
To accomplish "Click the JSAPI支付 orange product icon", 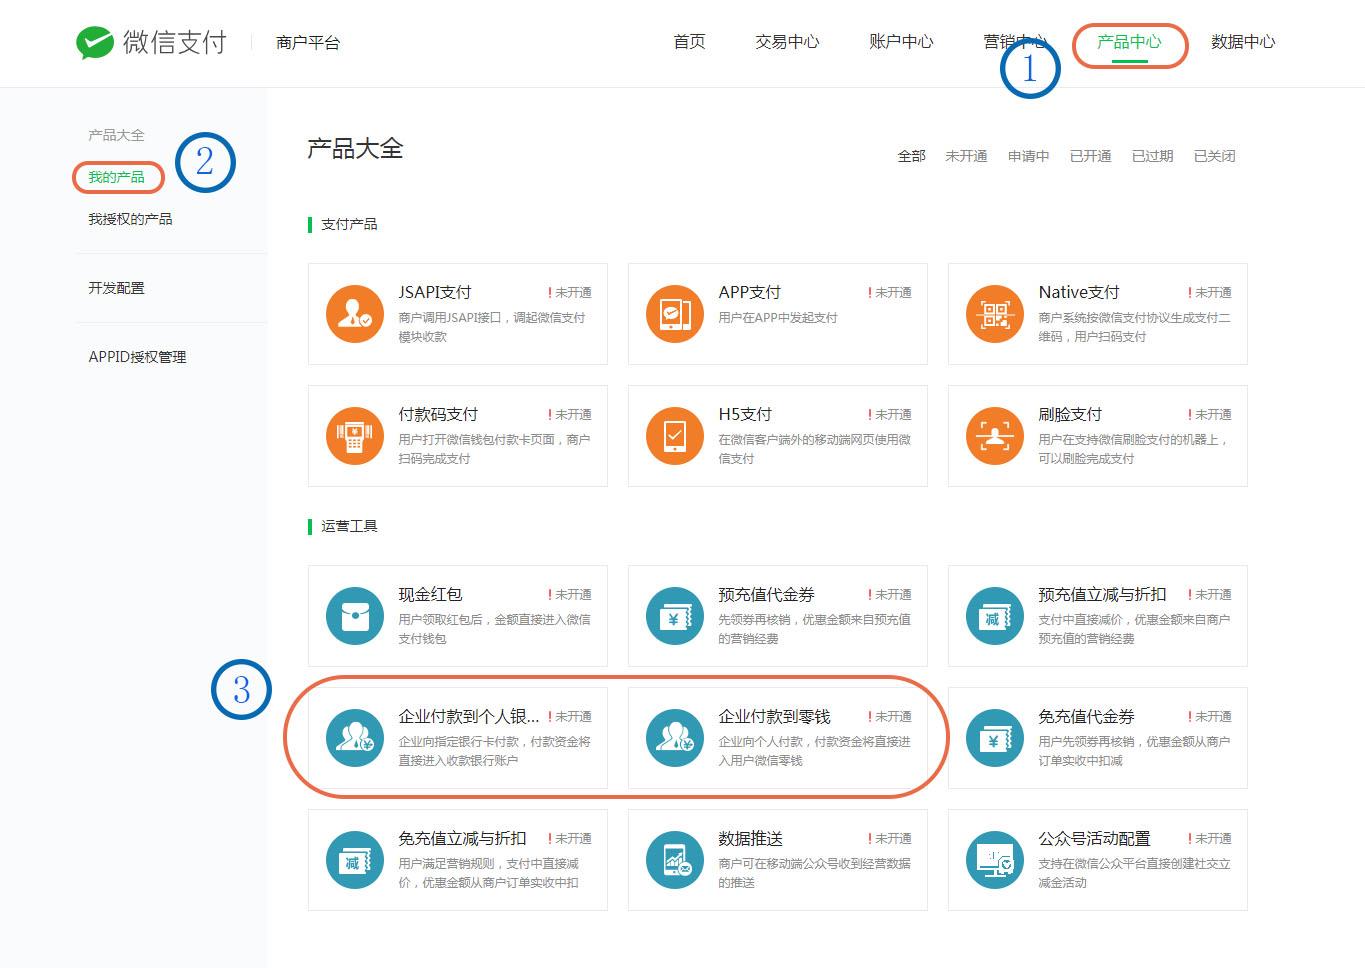I will 355,314.
